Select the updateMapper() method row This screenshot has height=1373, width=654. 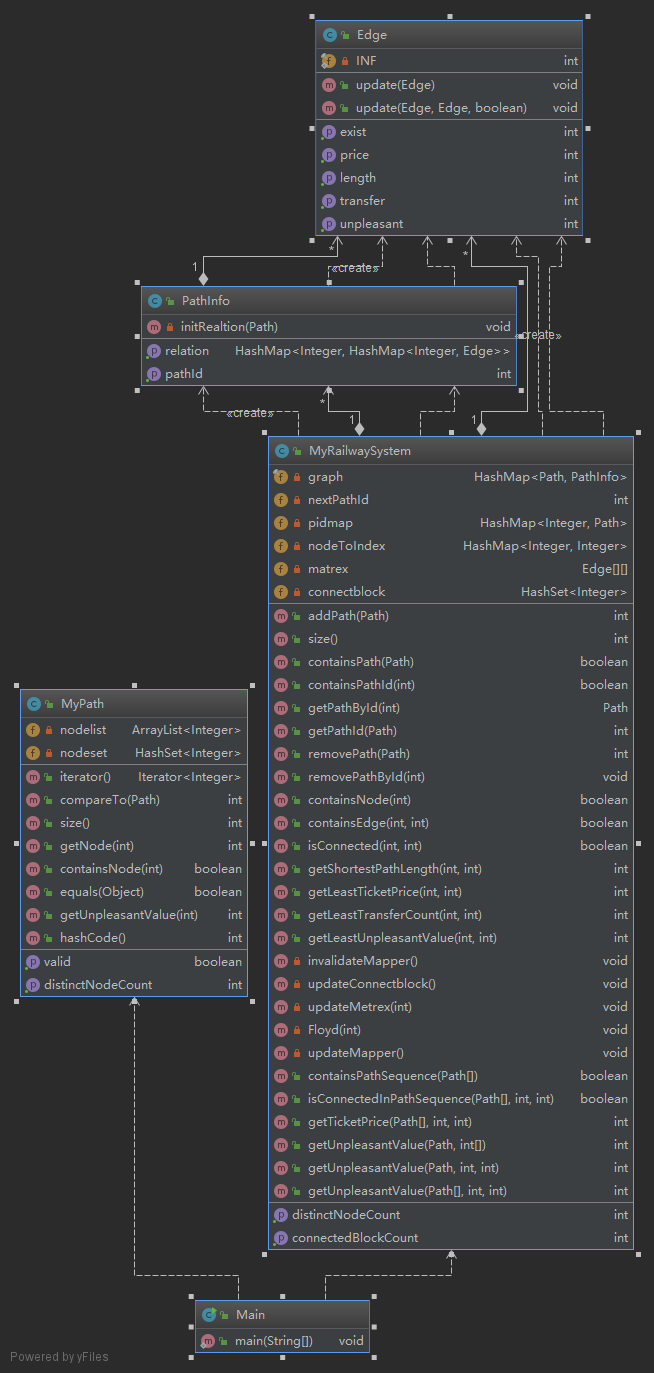coord(451,1053)
